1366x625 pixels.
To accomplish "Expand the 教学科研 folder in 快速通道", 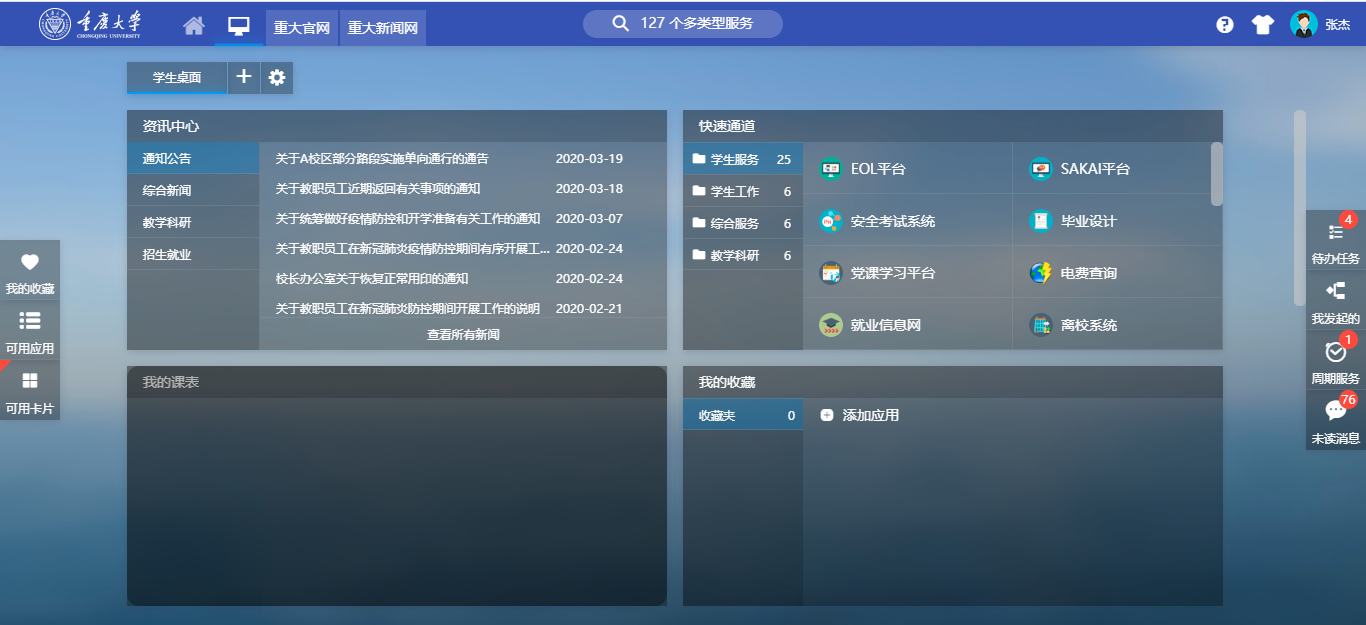I will pyautogui.click(x=741, y=255).
